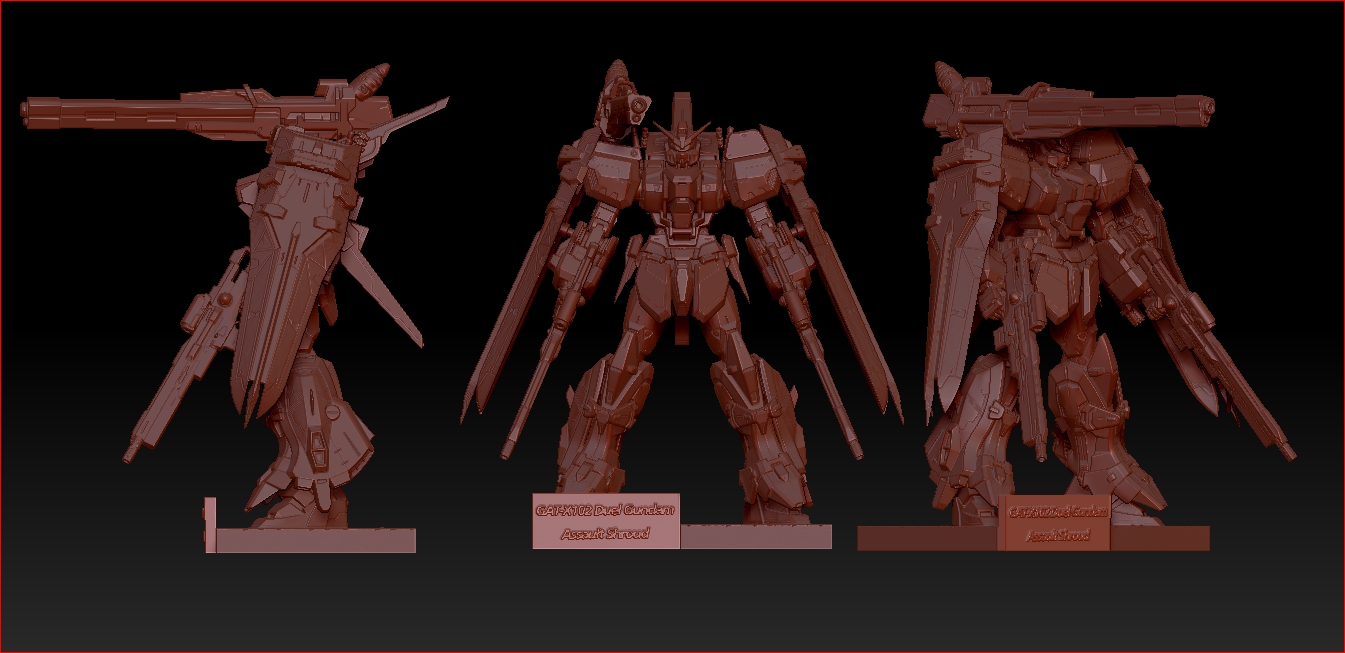
Task: Select the side-view Gundam model on the left
Action: point(234,294)
